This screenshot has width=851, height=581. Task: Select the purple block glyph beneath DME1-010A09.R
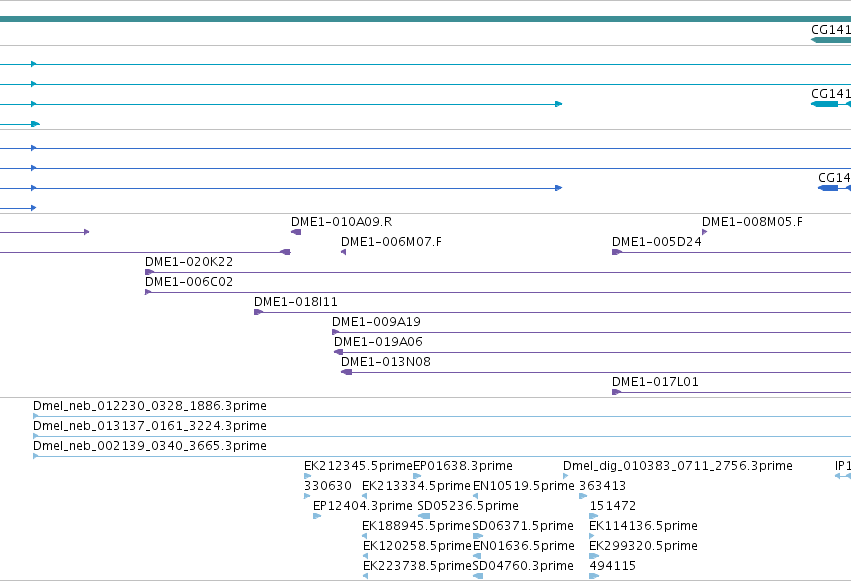tap(296, 232)
